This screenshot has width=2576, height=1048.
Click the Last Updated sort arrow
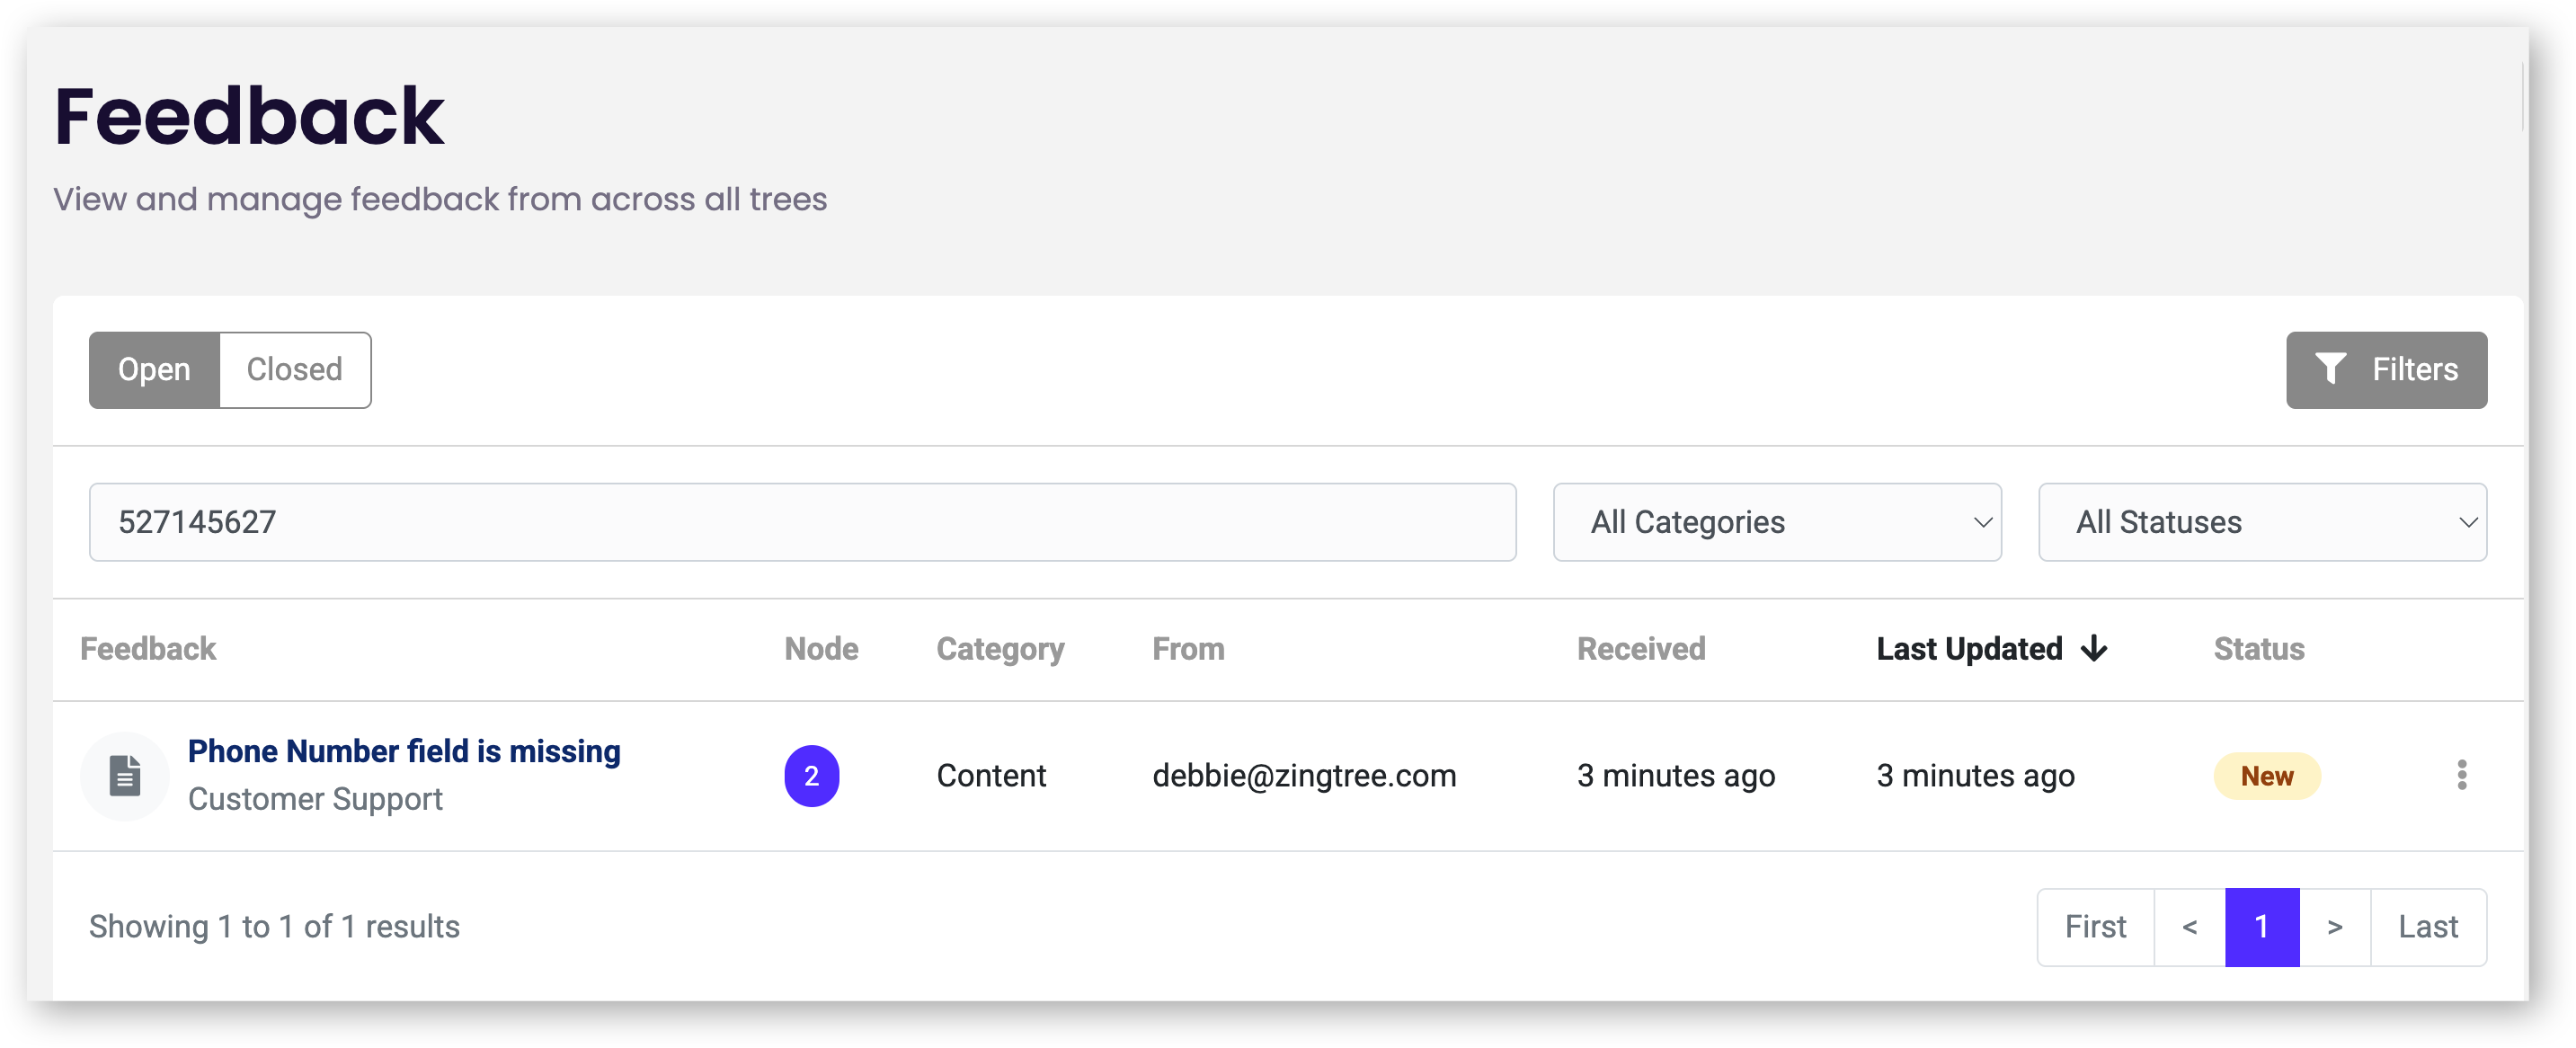(2094, 649)
